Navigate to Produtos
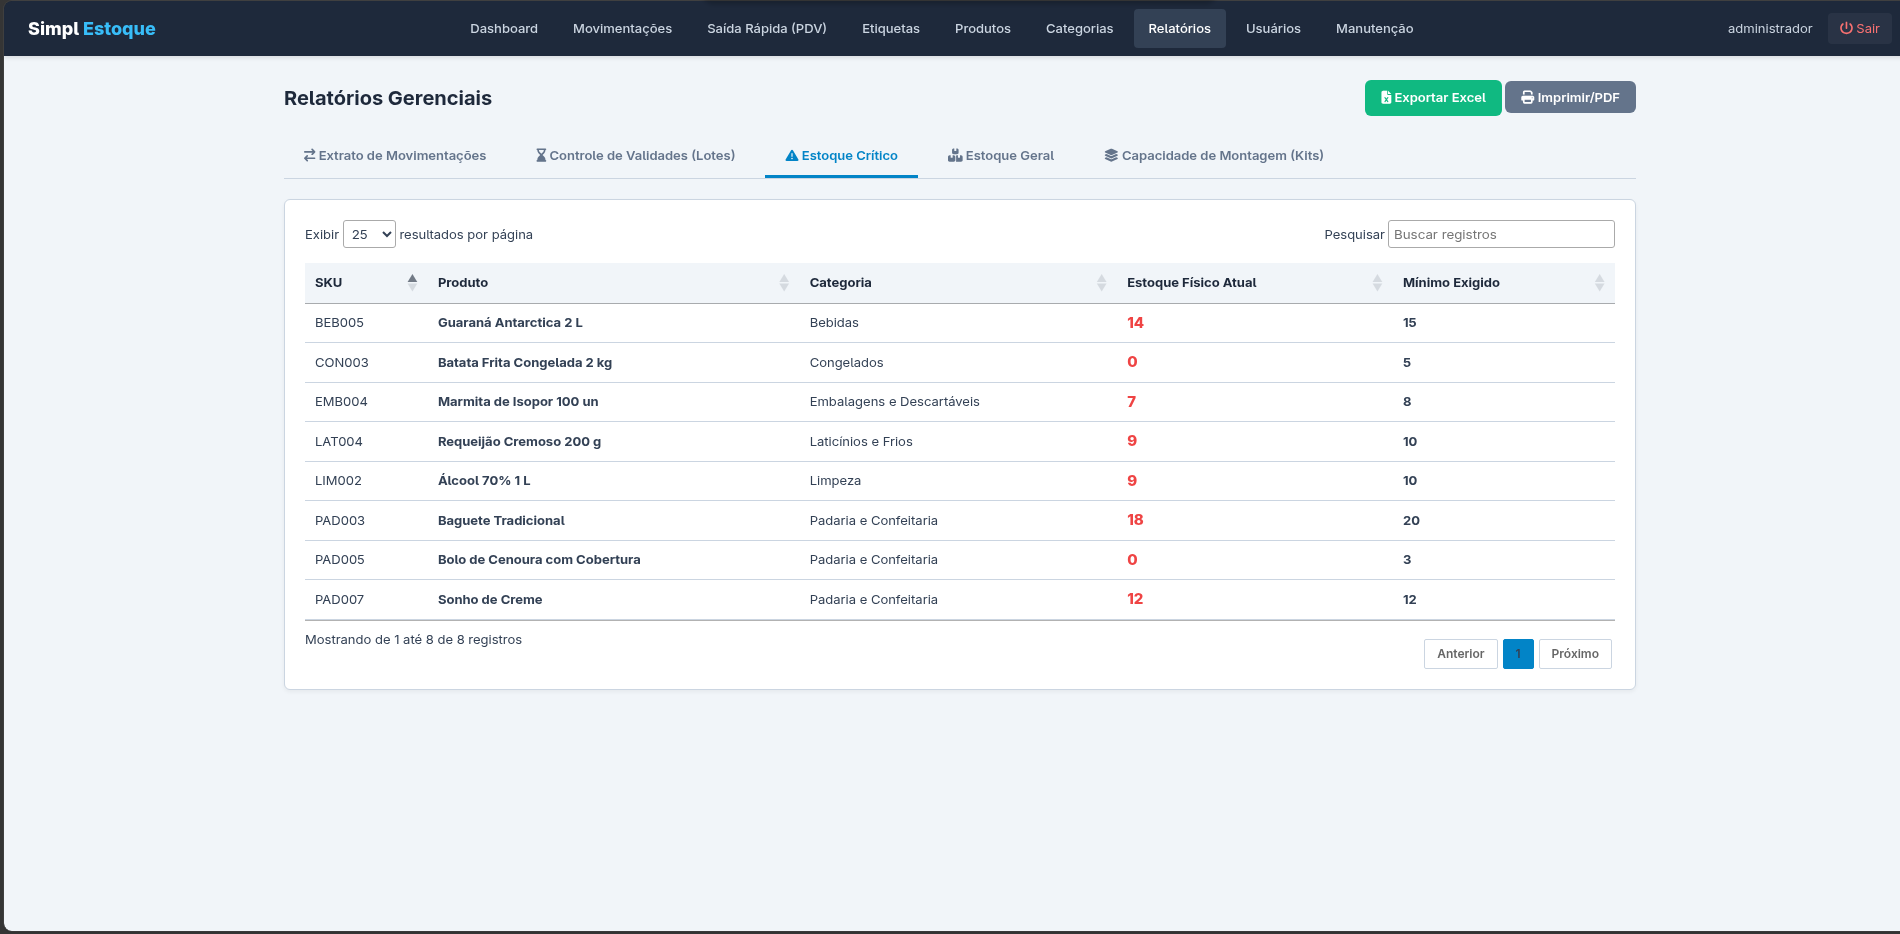Image resolution: width=1900 pixels, height=934 pixels. coord(983,29)
